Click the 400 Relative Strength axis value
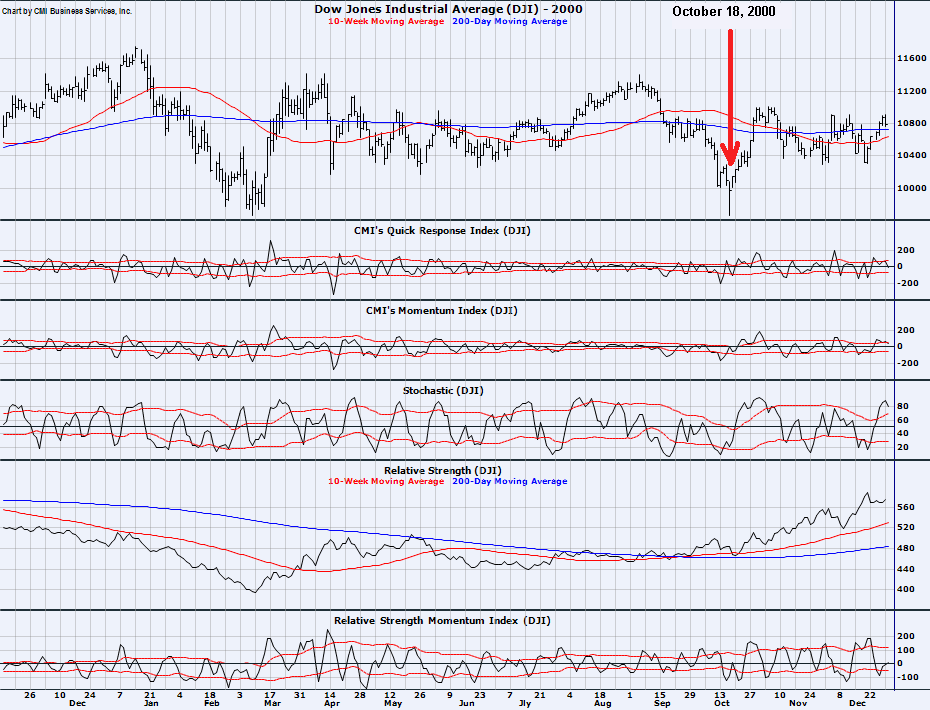 [x=906, y=590]
